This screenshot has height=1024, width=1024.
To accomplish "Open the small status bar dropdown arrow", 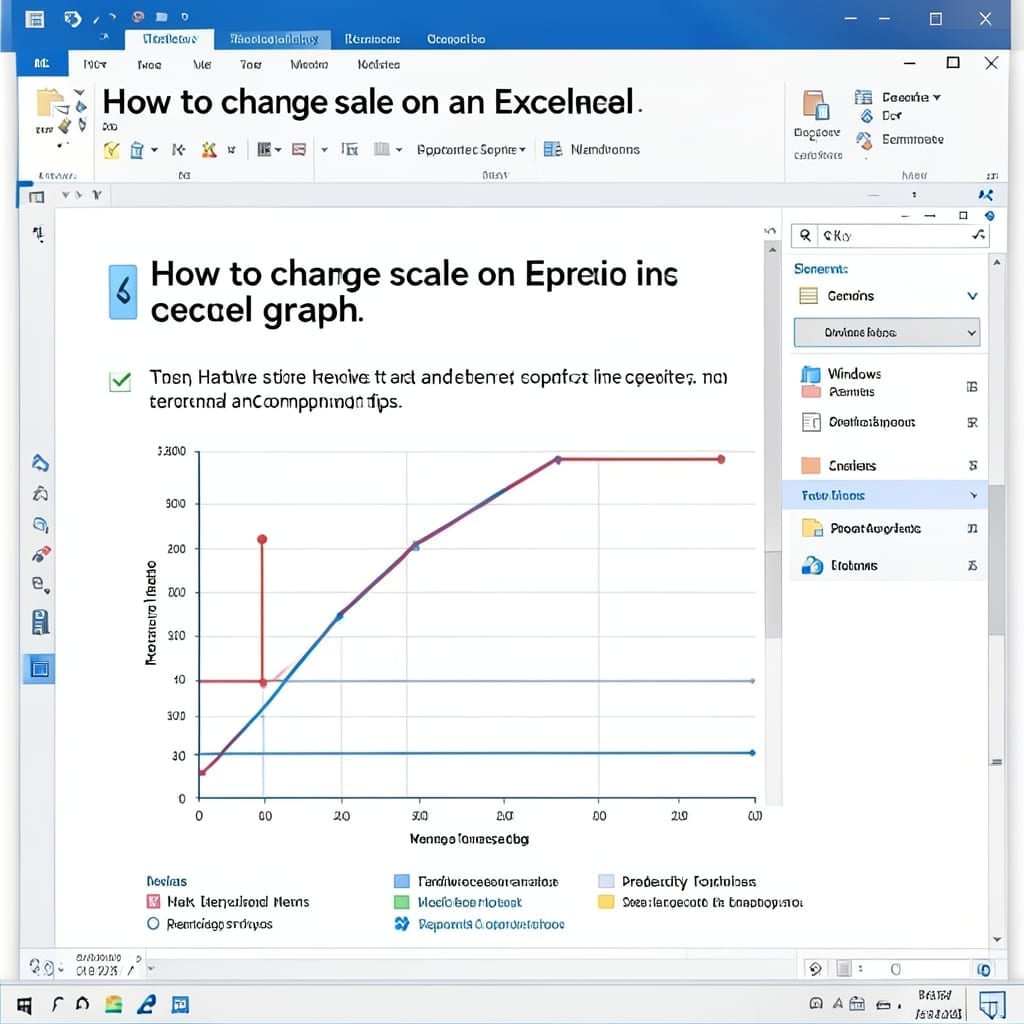I will click(x=151, y=968).
